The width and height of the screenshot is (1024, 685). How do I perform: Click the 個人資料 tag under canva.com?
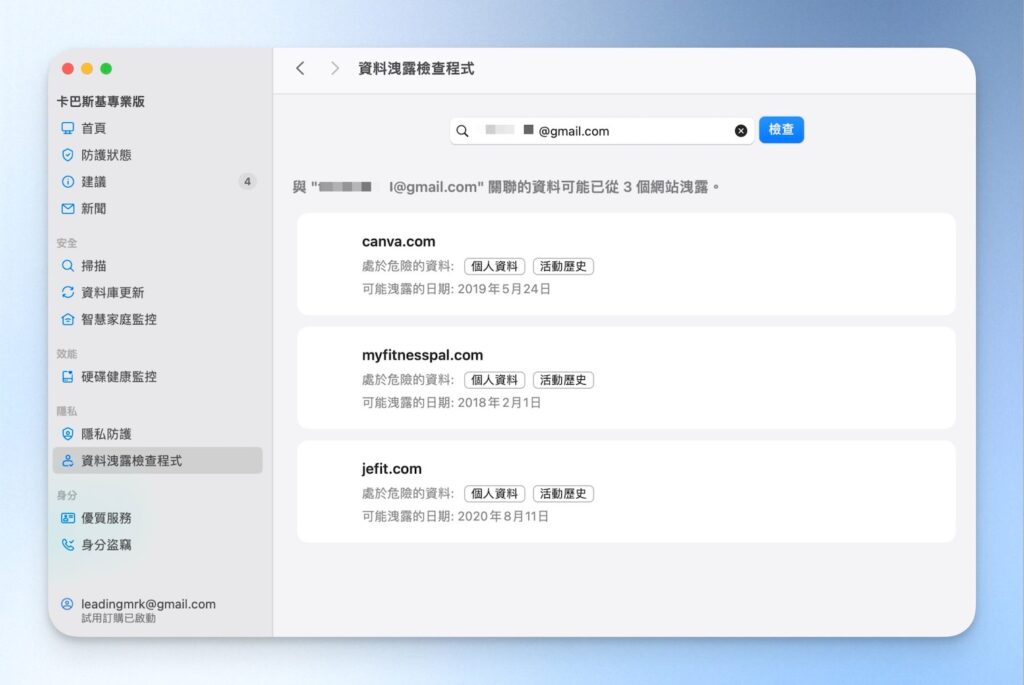(494, 266)
